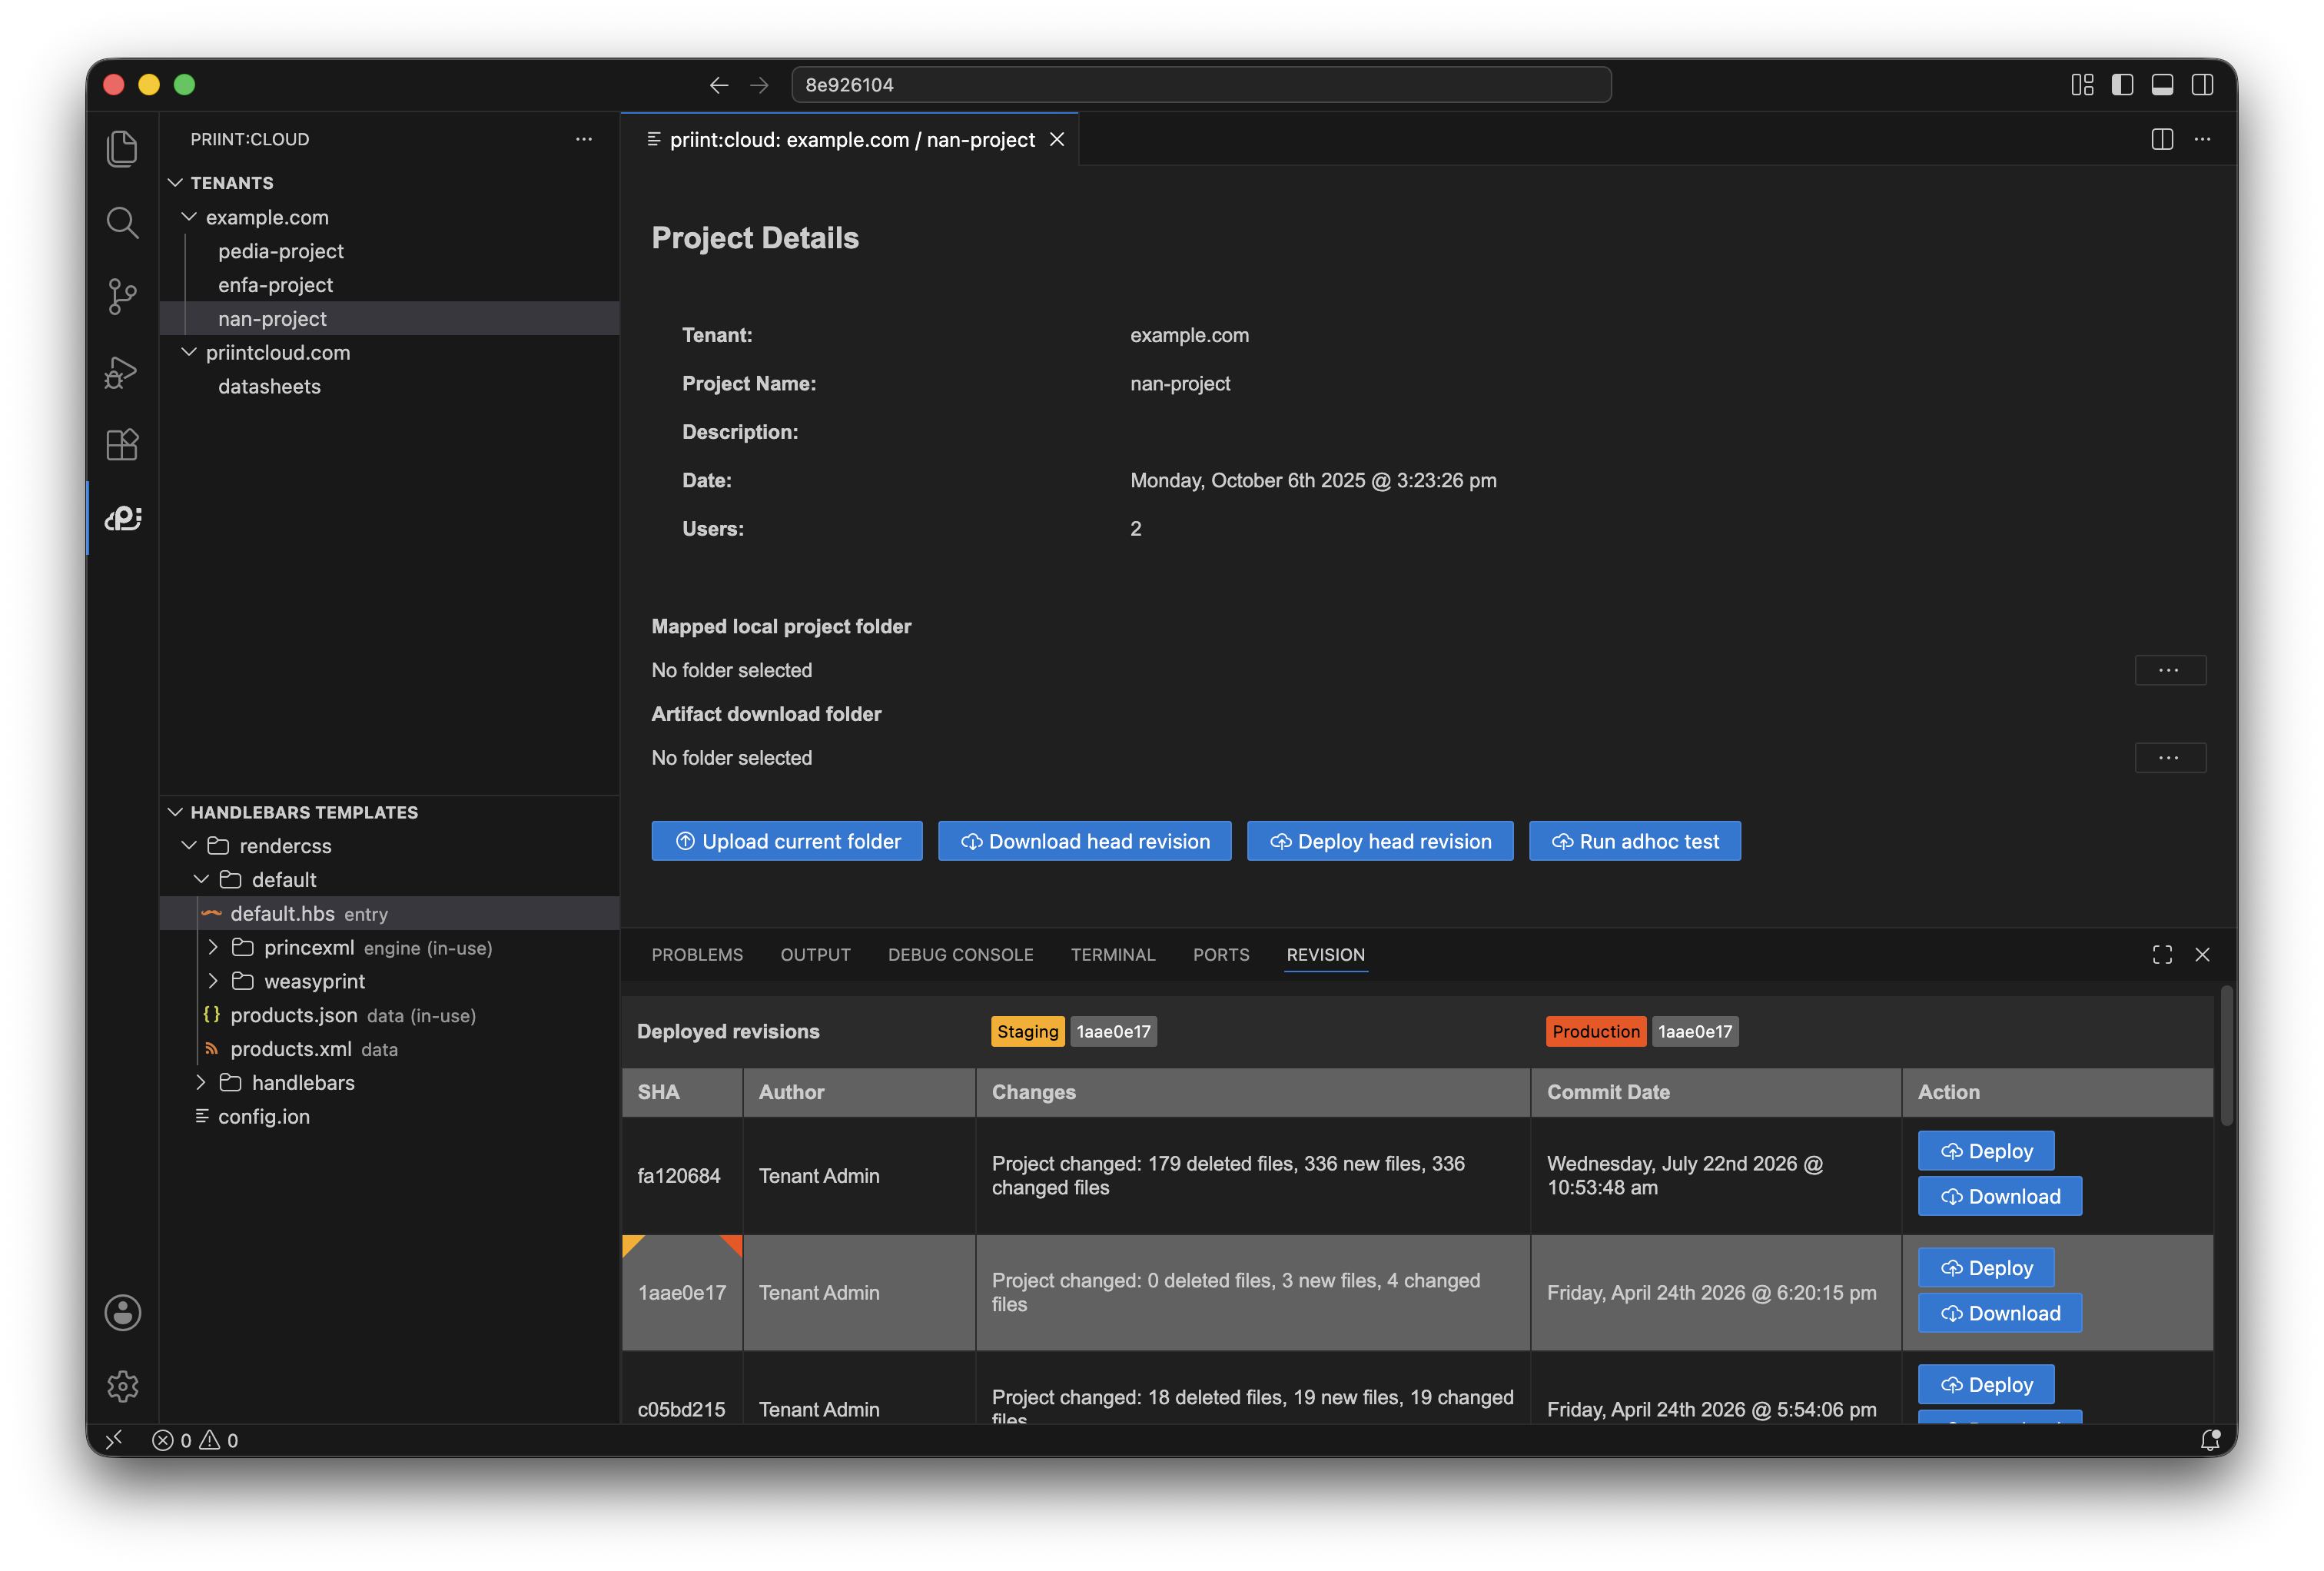Expand the princexml folder
2324x1571 pixels.
pos(213,947)
